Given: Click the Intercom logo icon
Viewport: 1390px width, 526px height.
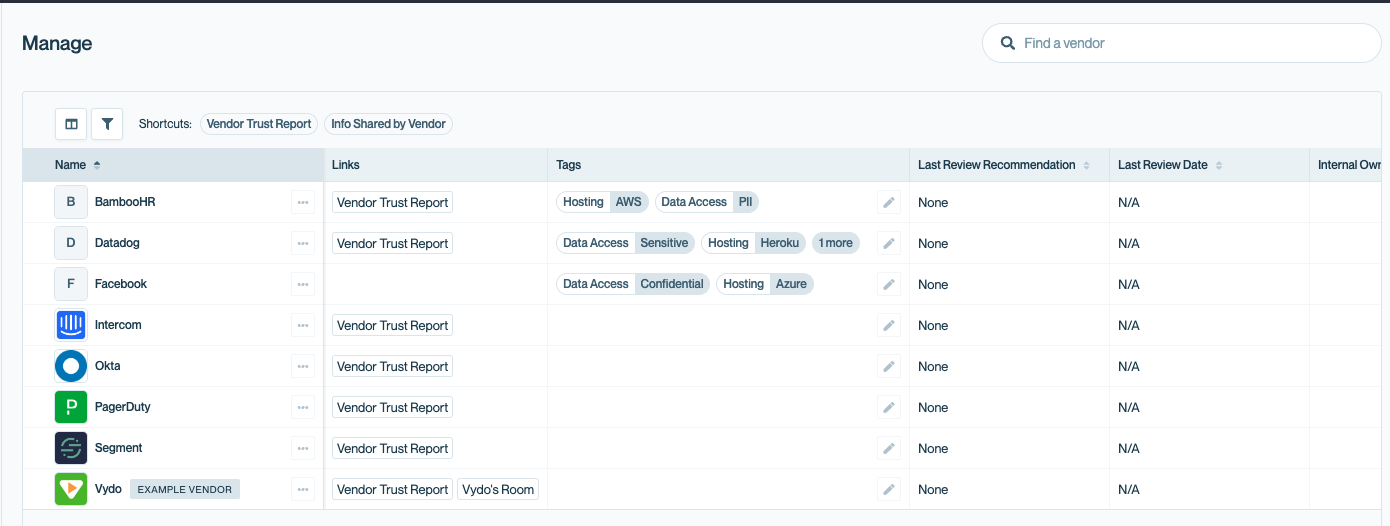Looking at the screenshot, I should [x=71, y=325].
